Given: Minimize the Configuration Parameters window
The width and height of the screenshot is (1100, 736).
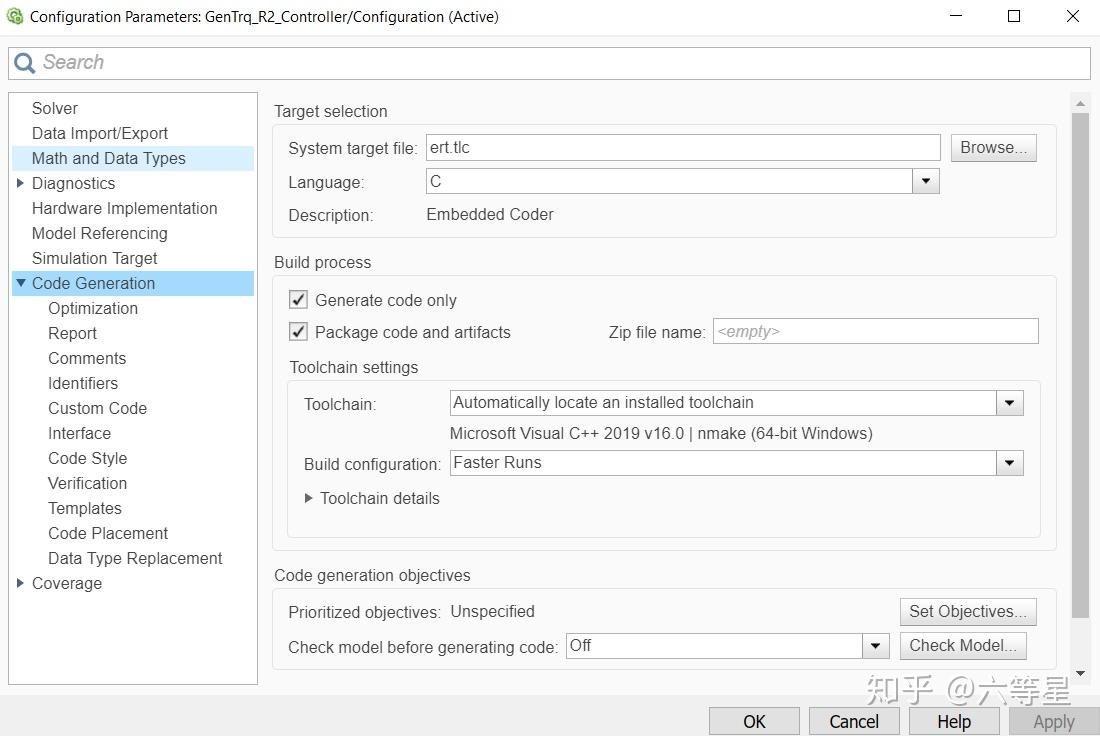Looking at the screenshot, I should 955,16.
